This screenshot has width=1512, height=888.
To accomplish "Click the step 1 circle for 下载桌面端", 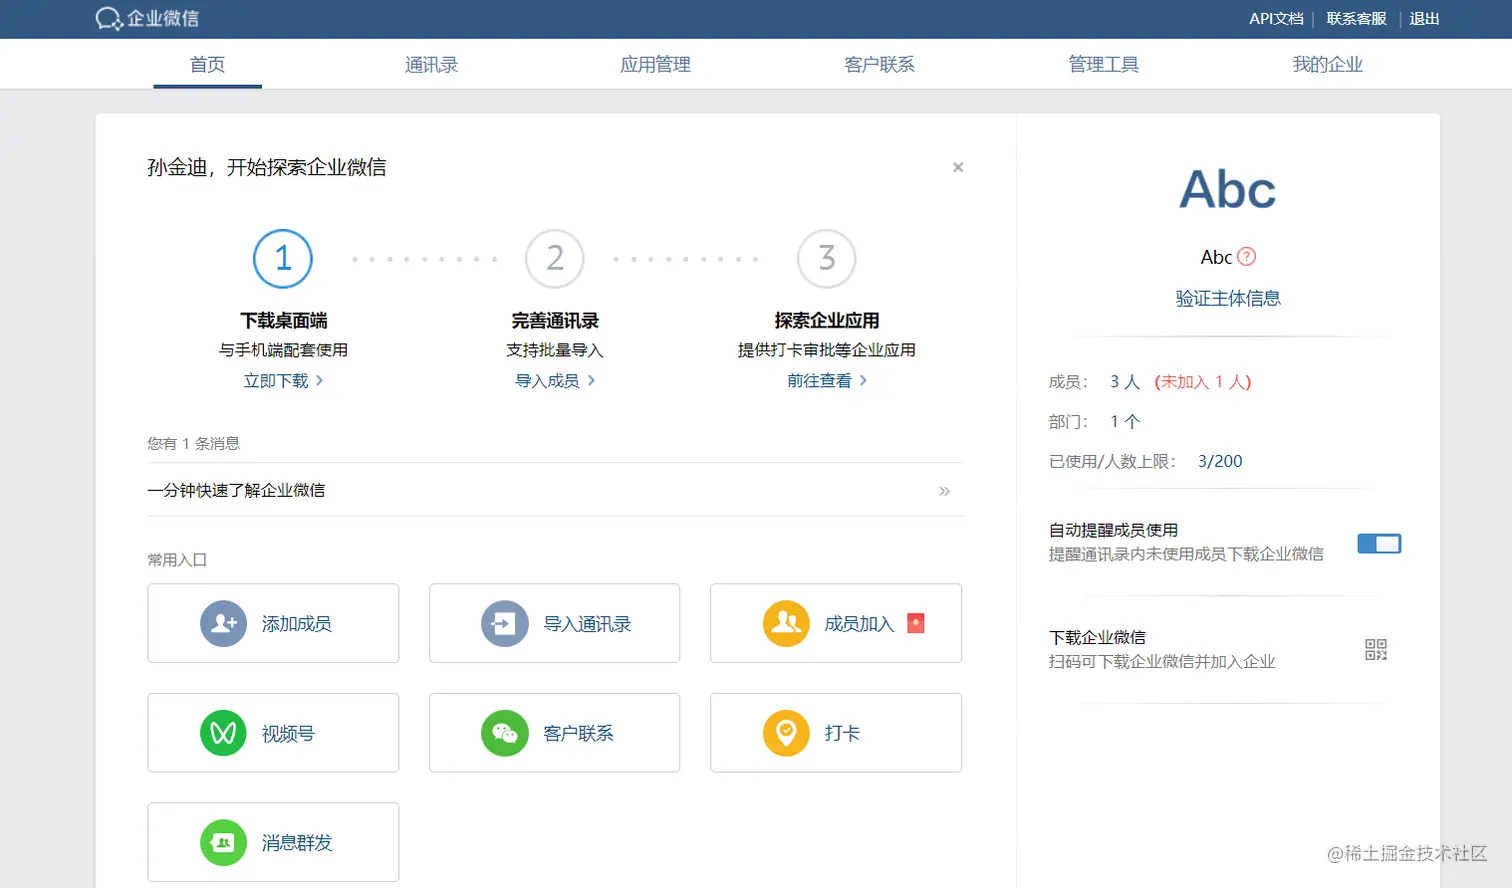I will 283,259.
